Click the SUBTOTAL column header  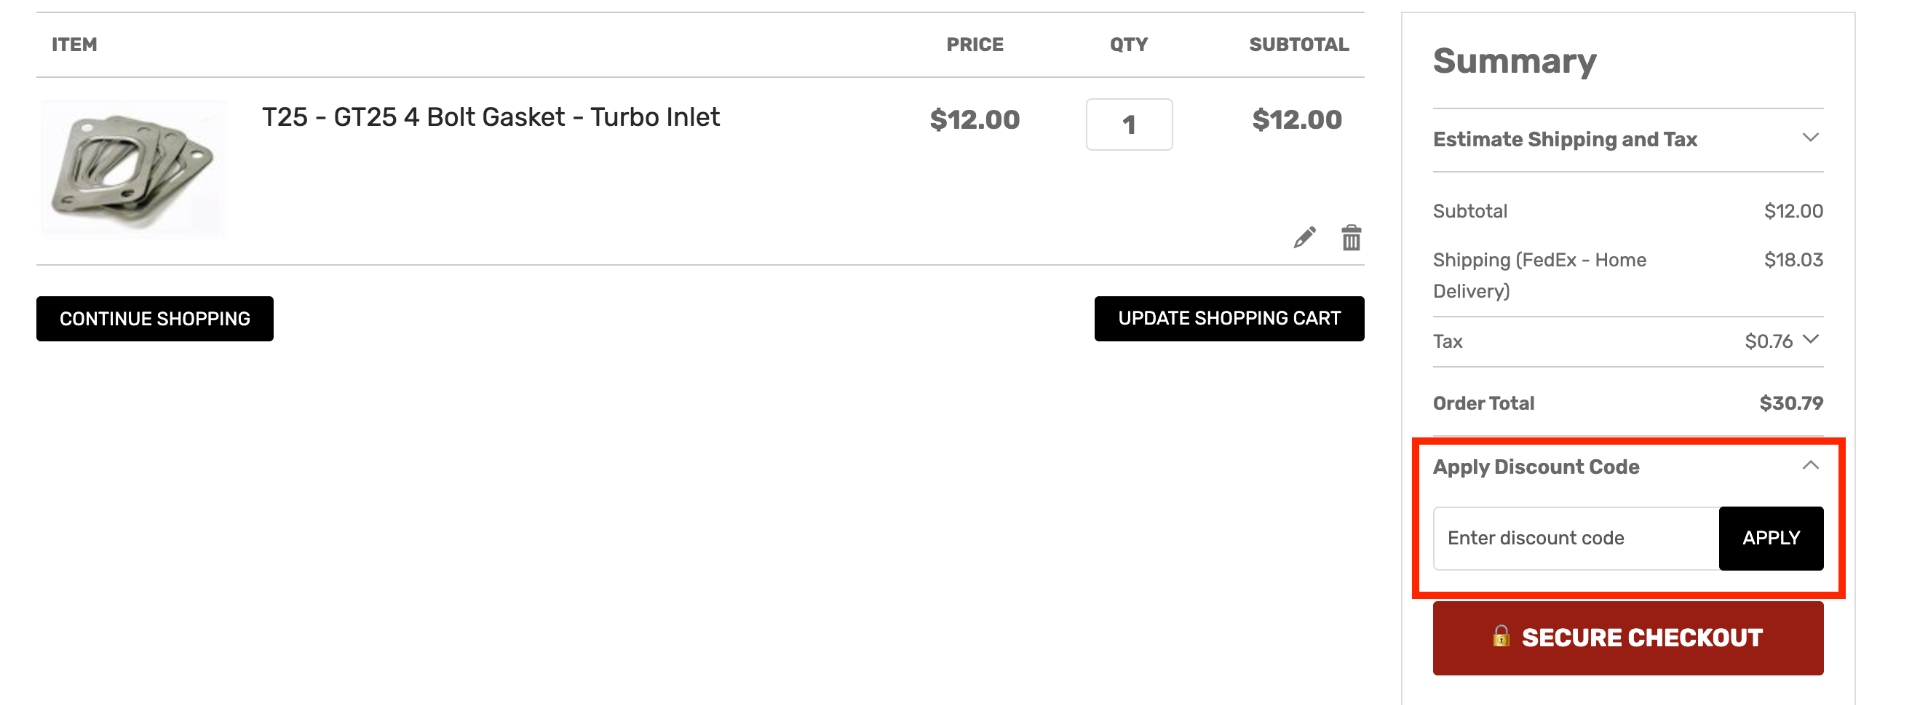point(1299,44)
